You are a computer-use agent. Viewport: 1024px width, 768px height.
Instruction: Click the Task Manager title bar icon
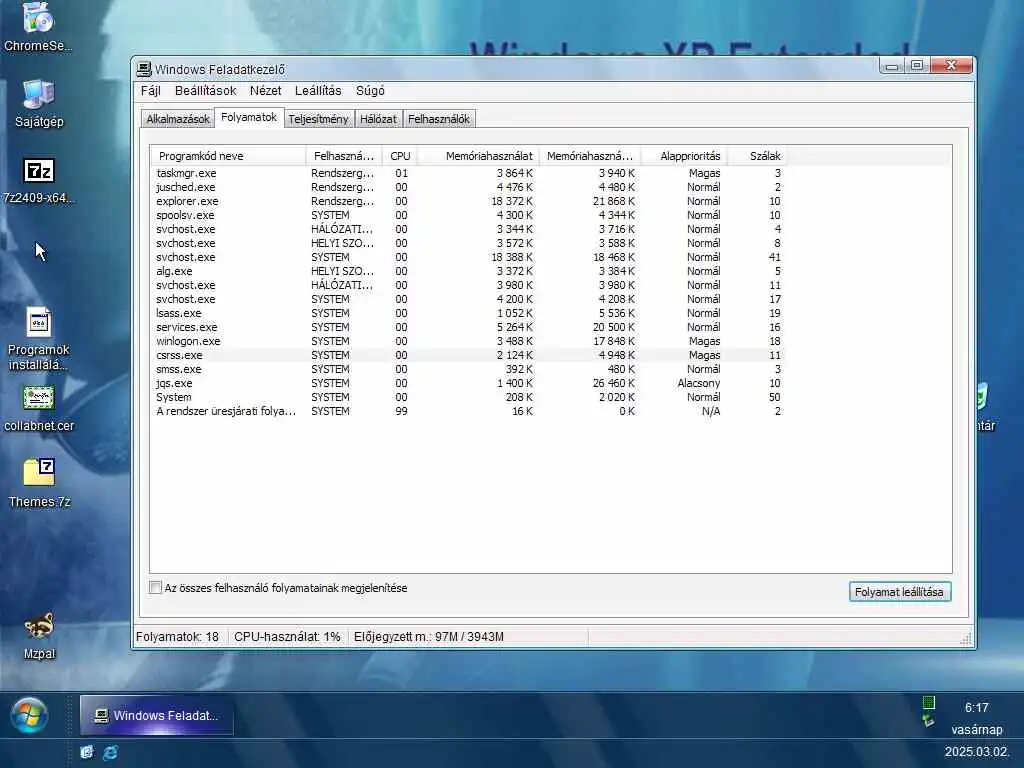[x=144, y=69]
